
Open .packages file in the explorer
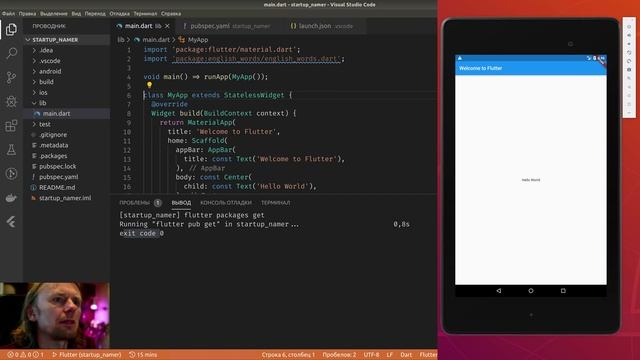coord(53,156)
